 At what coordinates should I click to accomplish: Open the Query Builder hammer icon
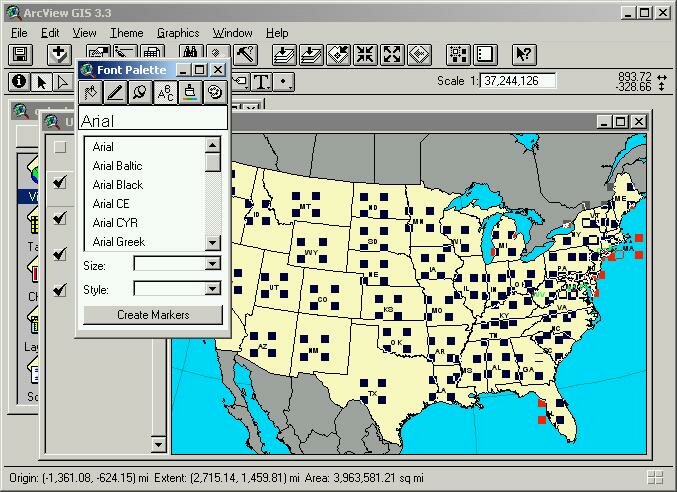pos(246,55)
